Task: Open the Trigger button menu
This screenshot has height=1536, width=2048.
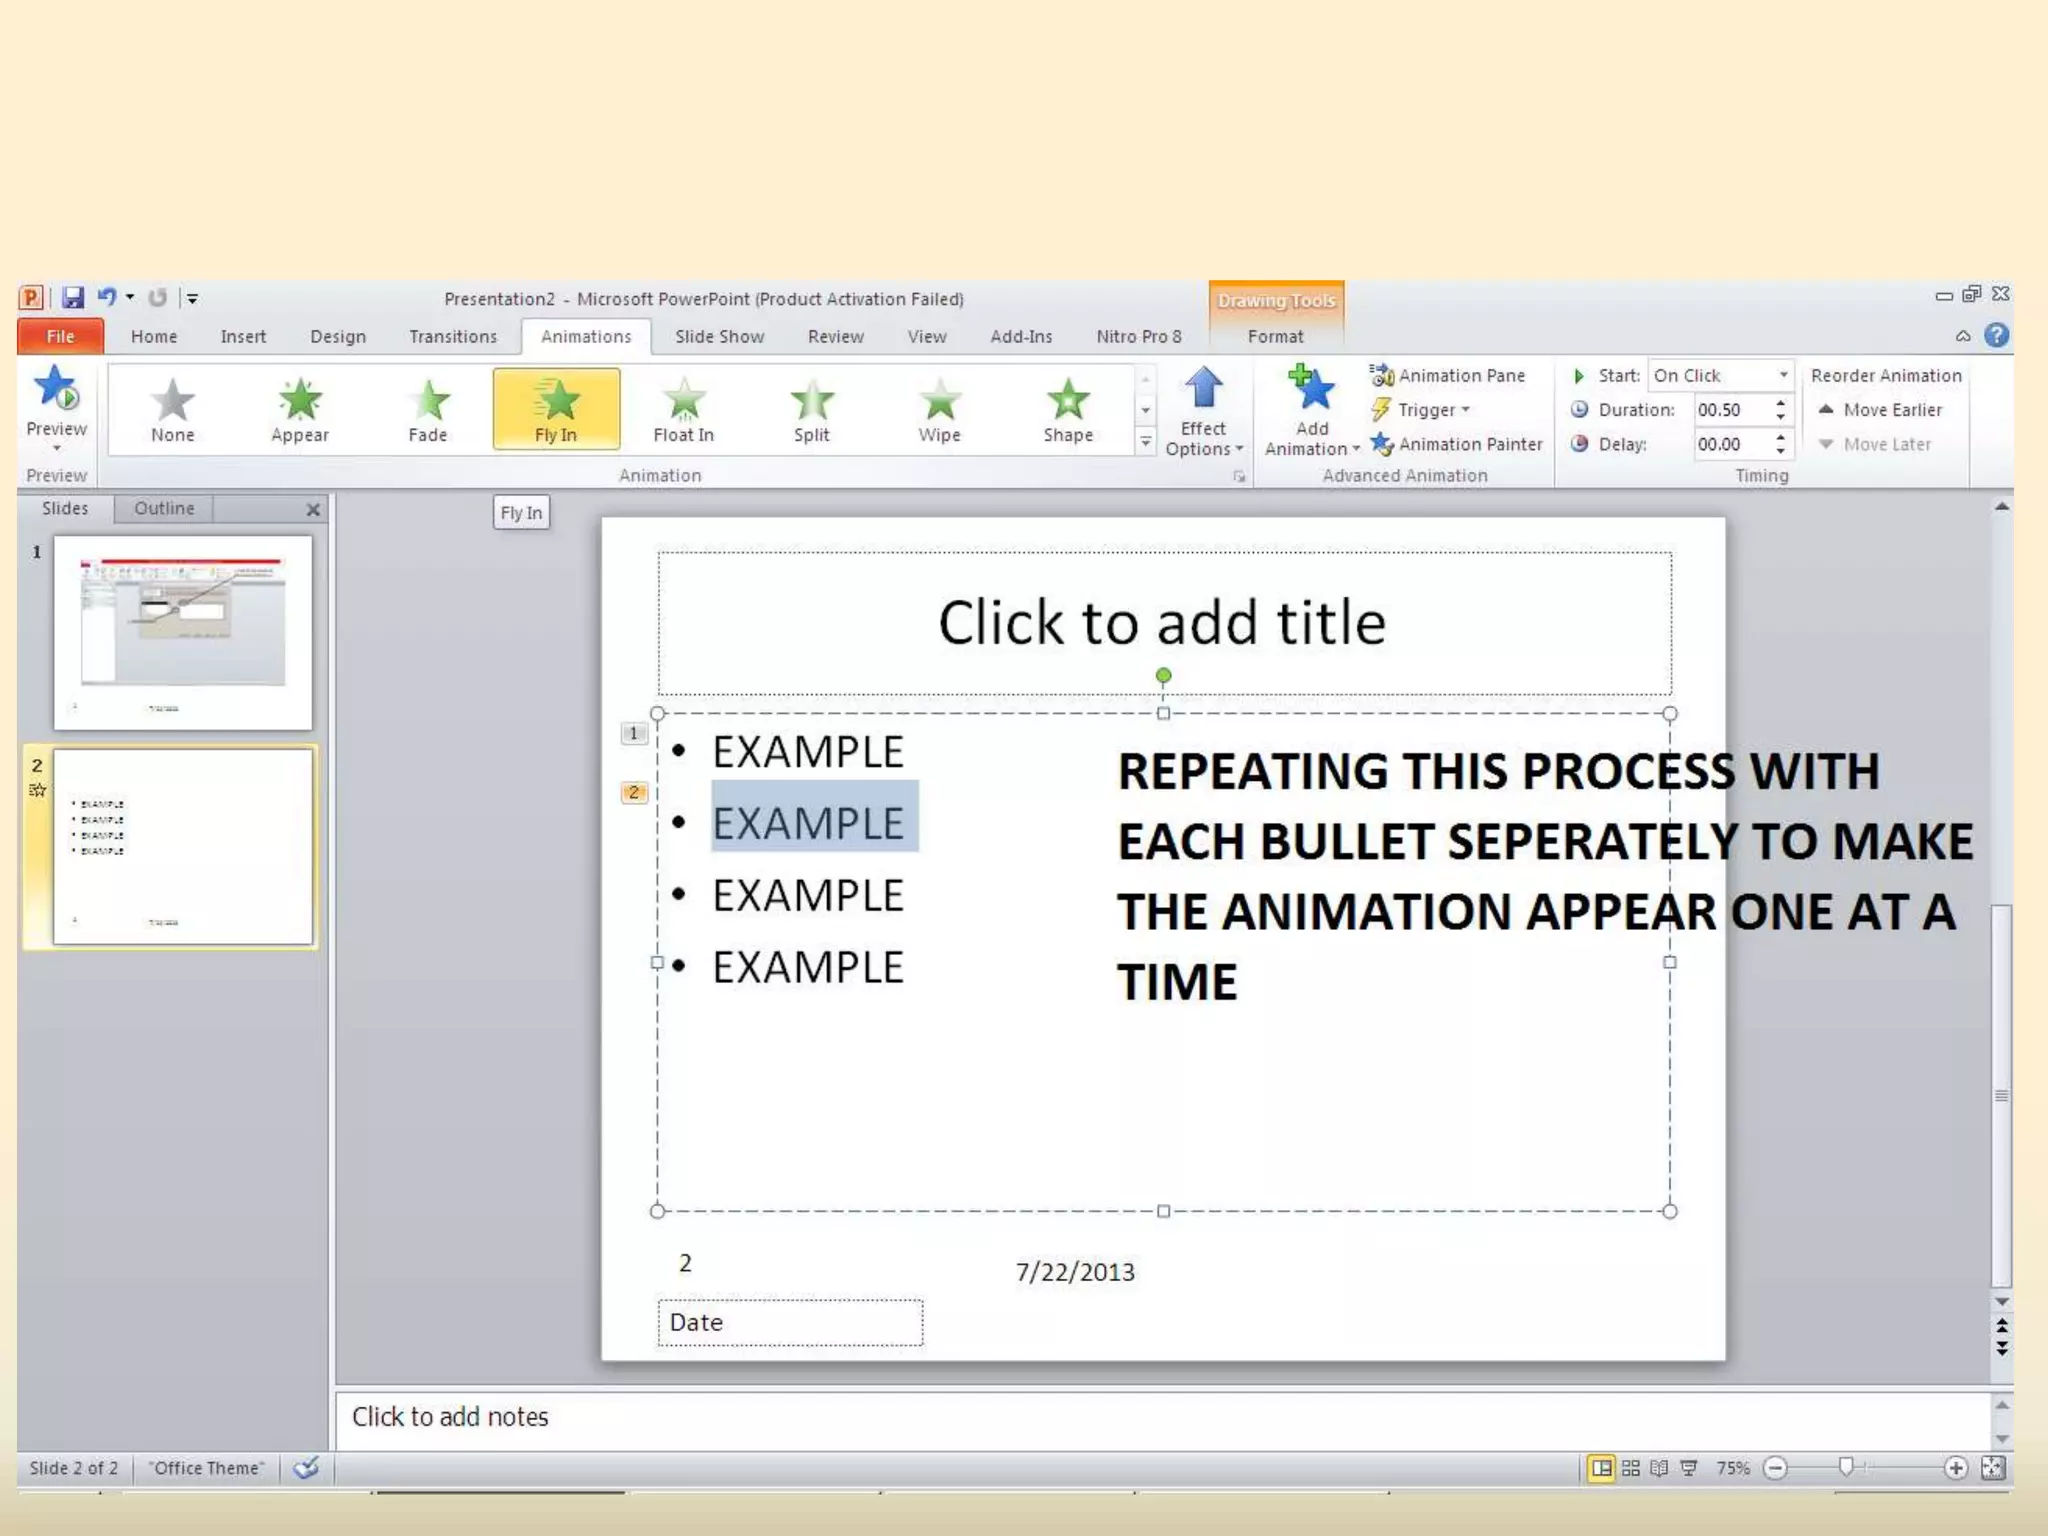Action: click(x=1426, y=410)
